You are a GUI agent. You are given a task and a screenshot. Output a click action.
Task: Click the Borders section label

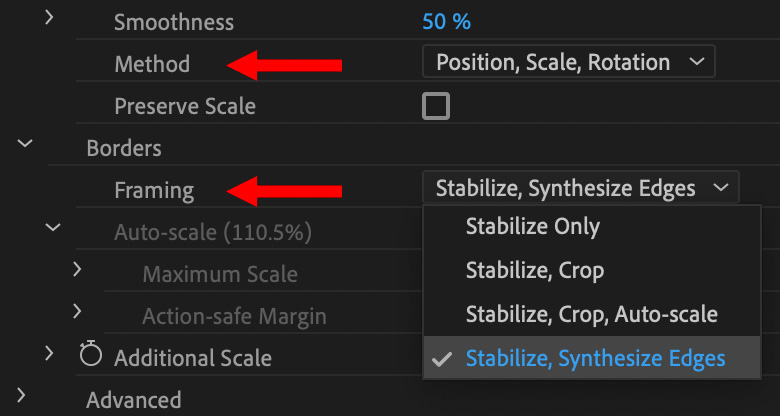click(x=124, y=149)
